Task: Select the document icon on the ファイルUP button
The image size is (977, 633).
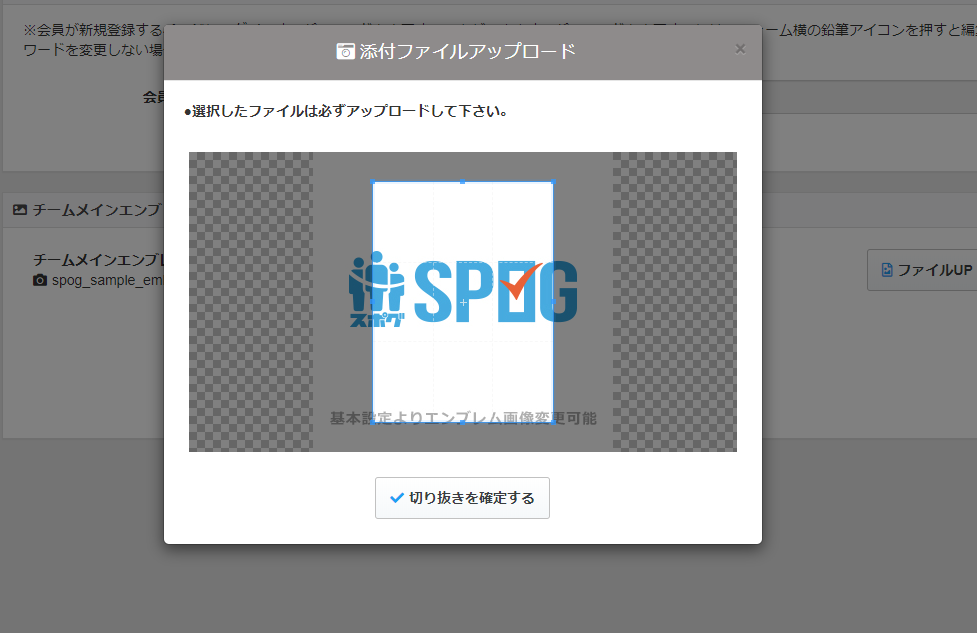Action: 888,270
